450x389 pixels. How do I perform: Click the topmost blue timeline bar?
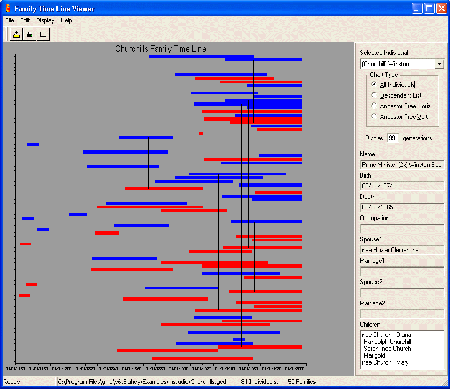(x=201, y=56)
